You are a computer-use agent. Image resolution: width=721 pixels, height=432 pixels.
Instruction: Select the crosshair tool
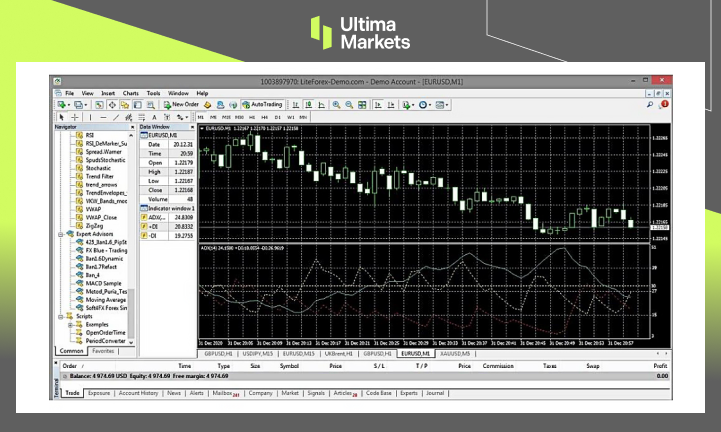(x=74, y=117)
